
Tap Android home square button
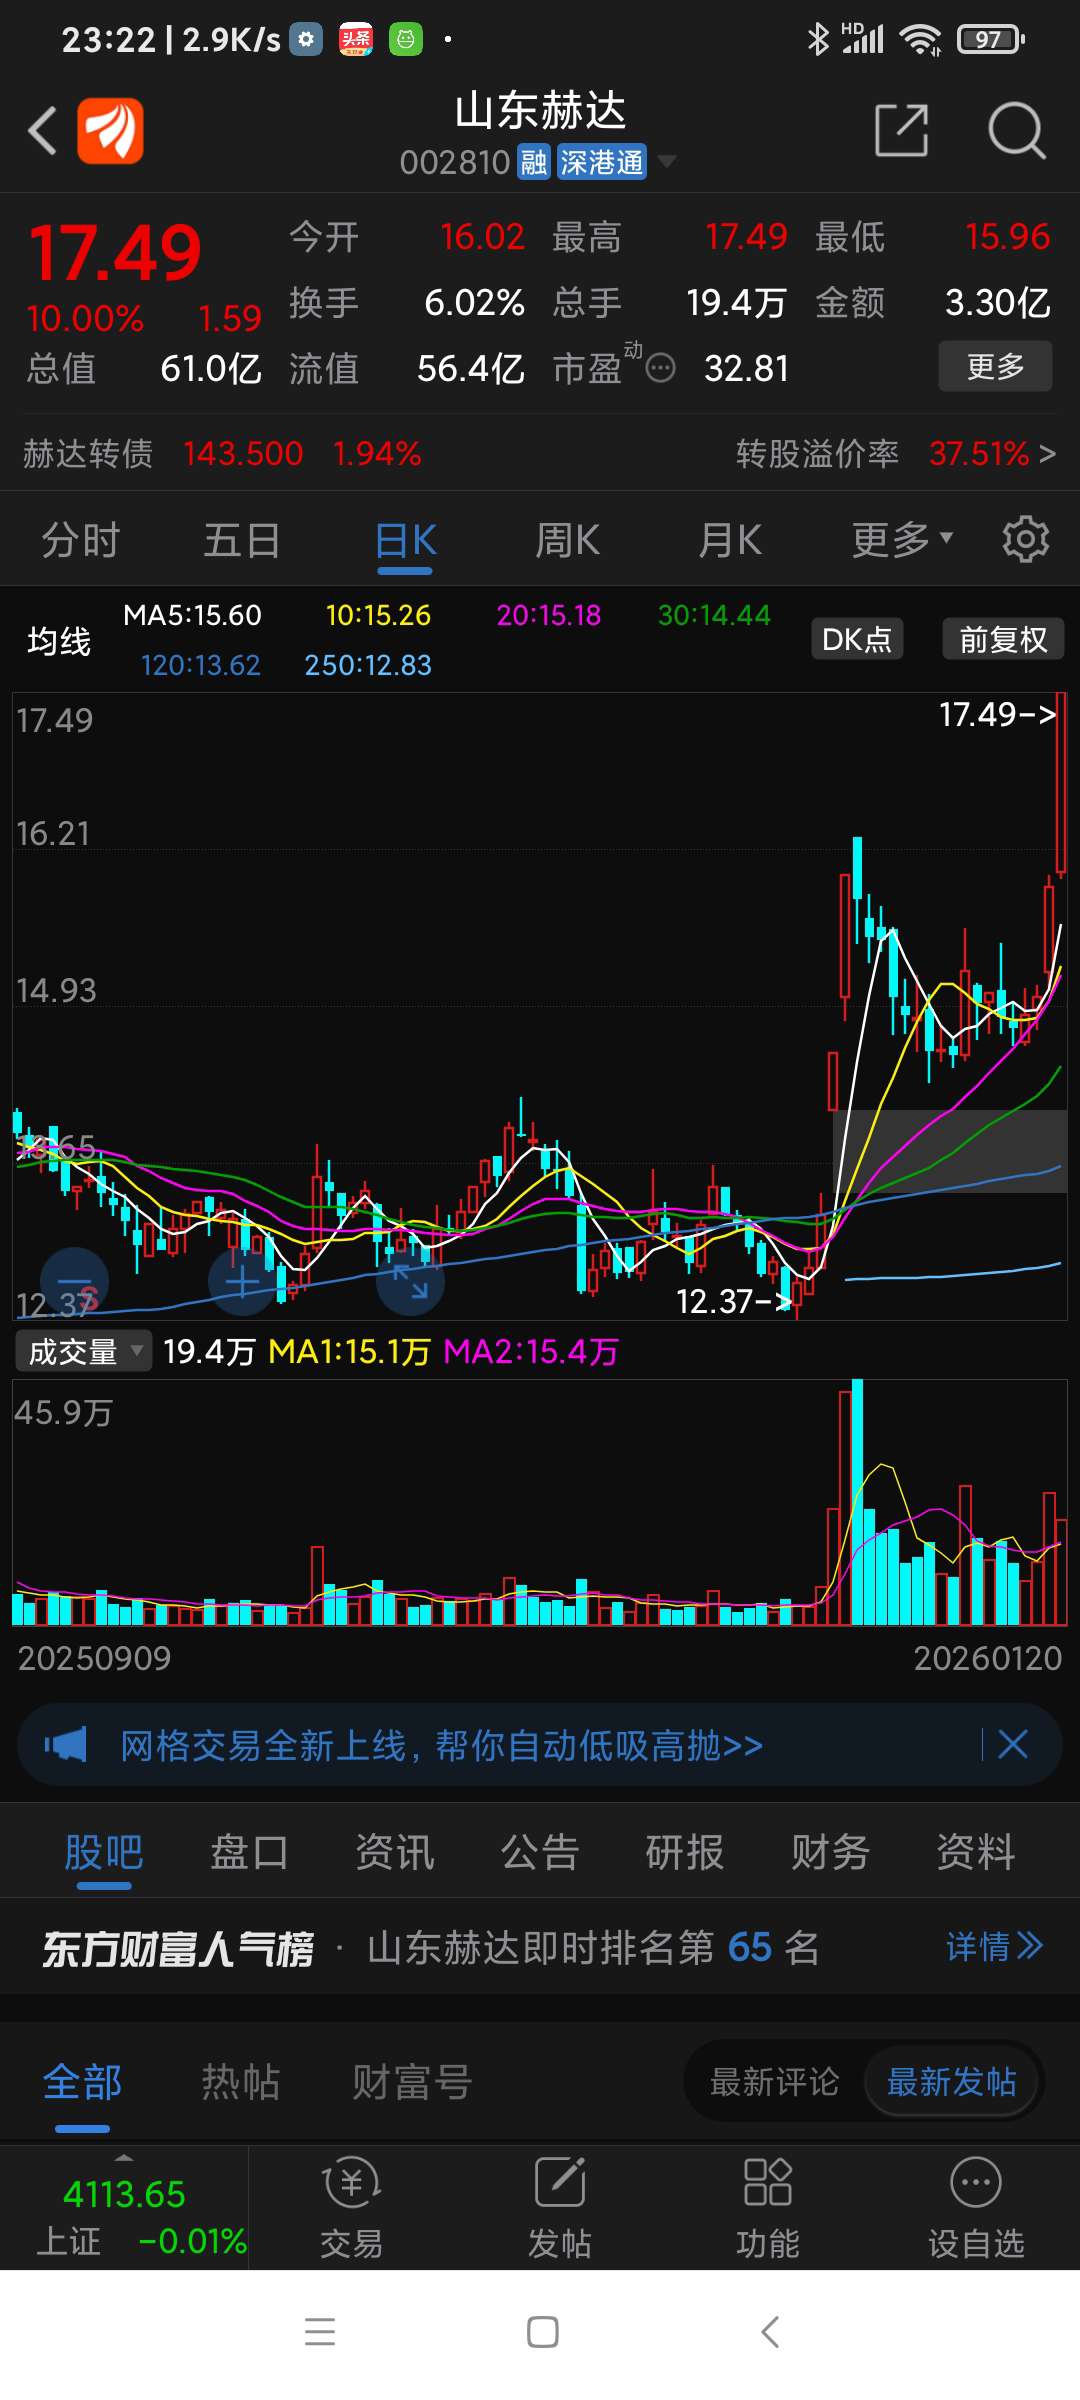coord(542,2332)
